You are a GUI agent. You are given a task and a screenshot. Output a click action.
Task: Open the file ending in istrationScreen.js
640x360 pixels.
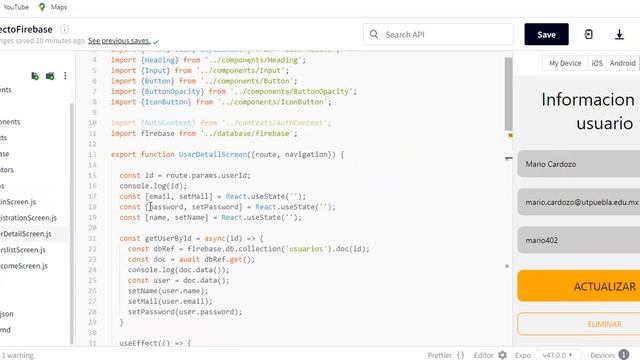[x=28, y=218]
